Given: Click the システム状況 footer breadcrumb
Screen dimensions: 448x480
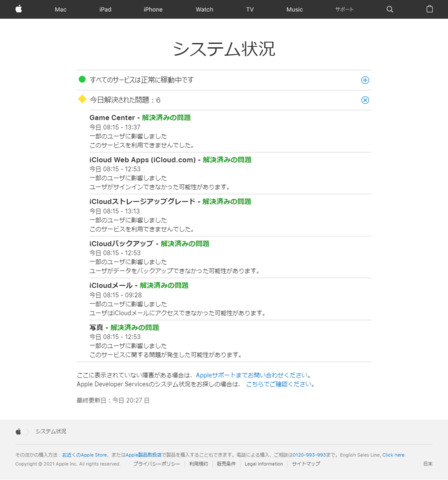Looking at the screenshot, I should pyautogui.click(x=51, y=431).
